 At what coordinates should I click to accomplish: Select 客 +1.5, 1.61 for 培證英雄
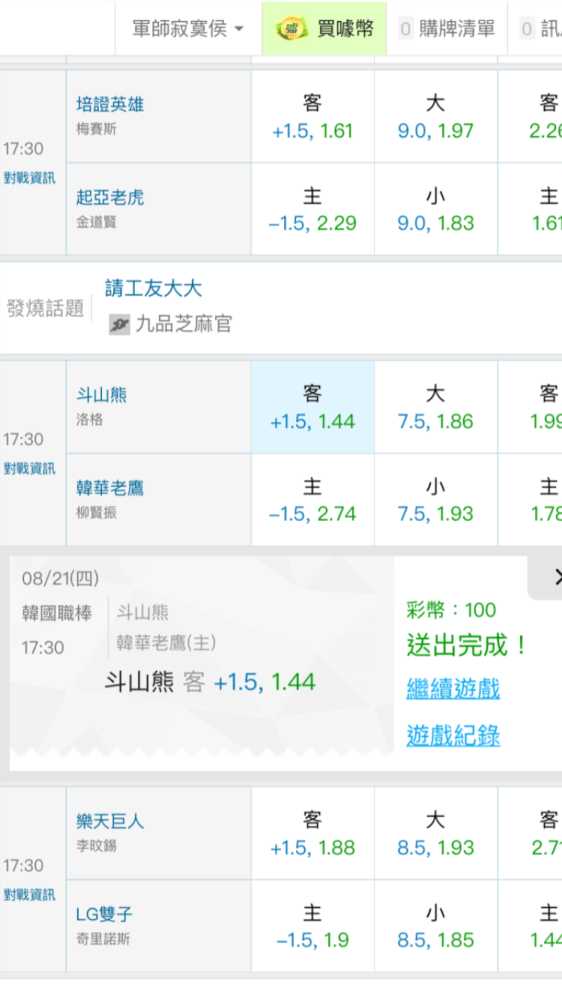point(313,116)
